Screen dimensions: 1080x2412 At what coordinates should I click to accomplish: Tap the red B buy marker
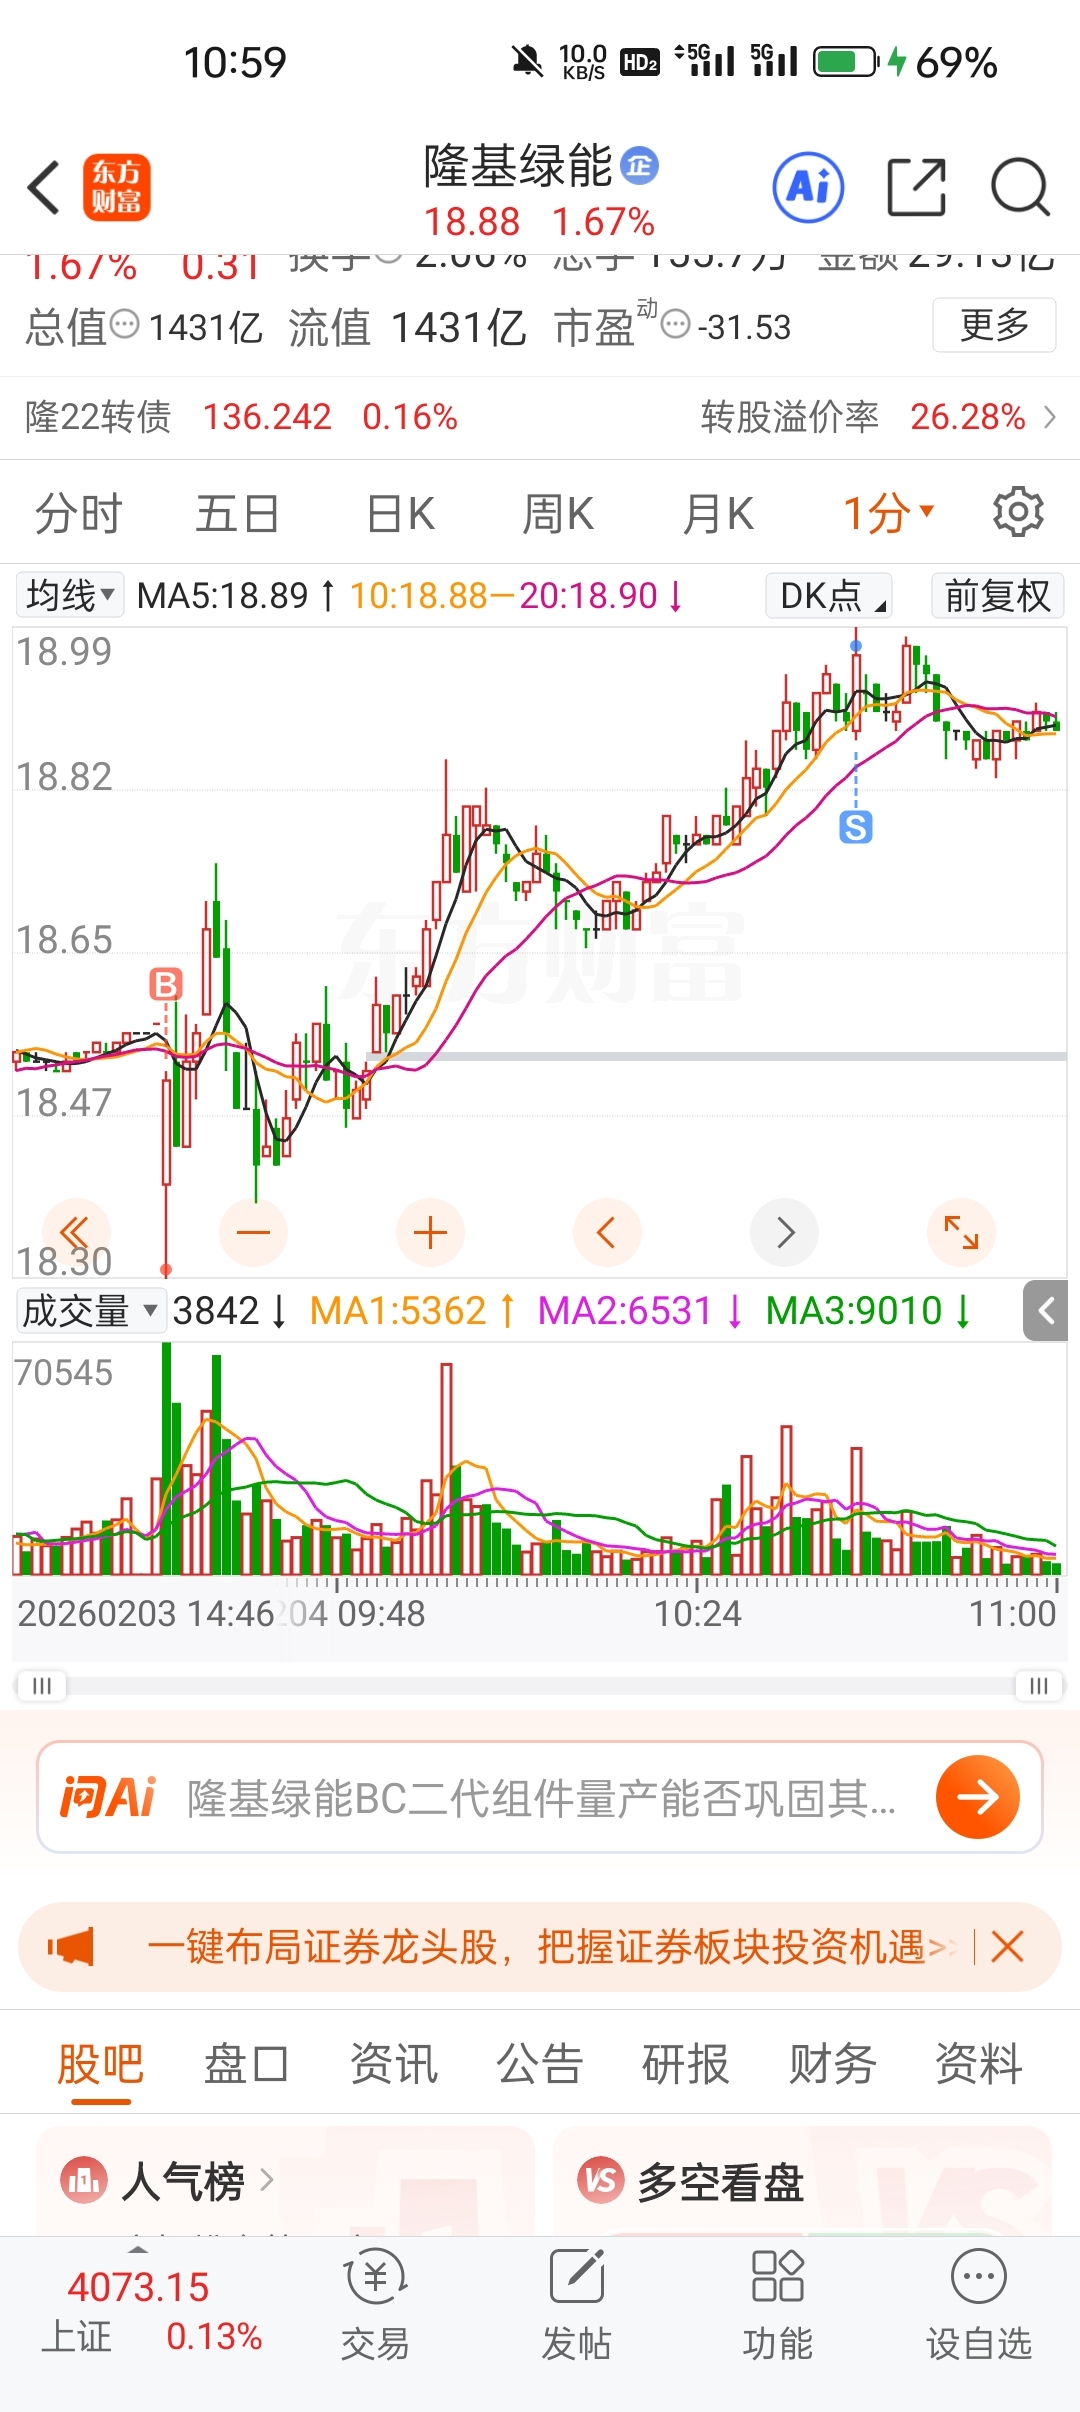pyautogui.click(x=166, y=984)
